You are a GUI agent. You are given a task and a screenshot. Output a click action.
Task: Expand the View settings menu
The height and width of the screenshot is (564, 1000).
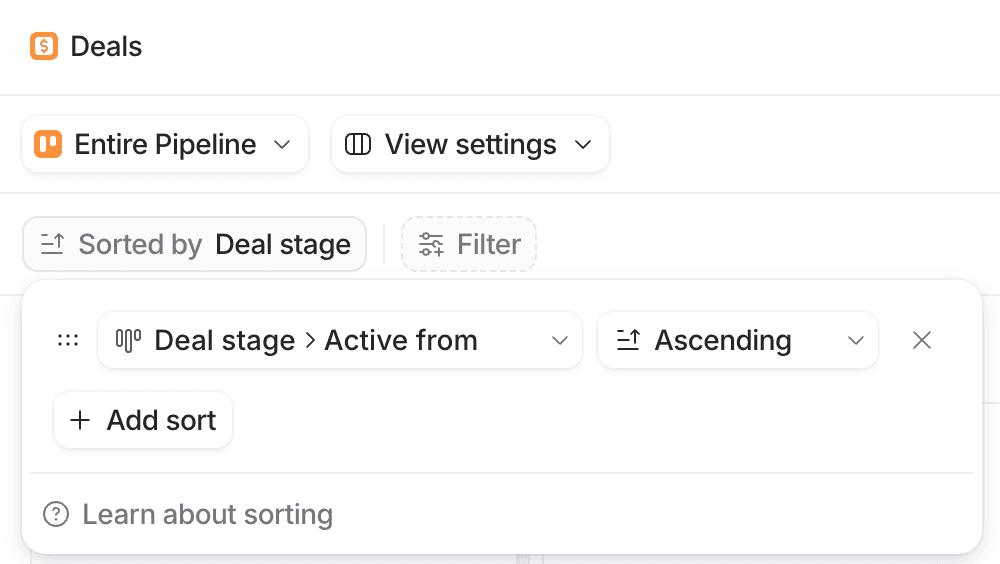coord(470,144)
